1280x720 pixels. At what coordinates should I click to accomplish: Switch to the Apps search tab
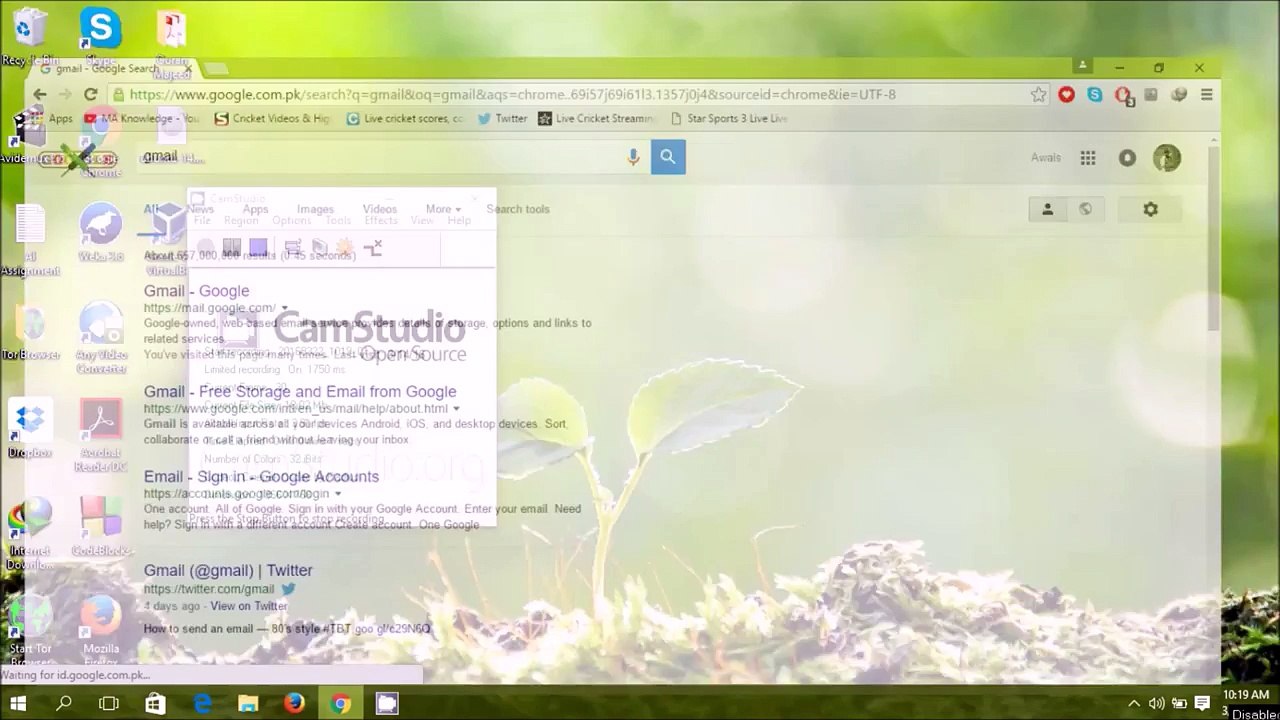tap(255, 209)
